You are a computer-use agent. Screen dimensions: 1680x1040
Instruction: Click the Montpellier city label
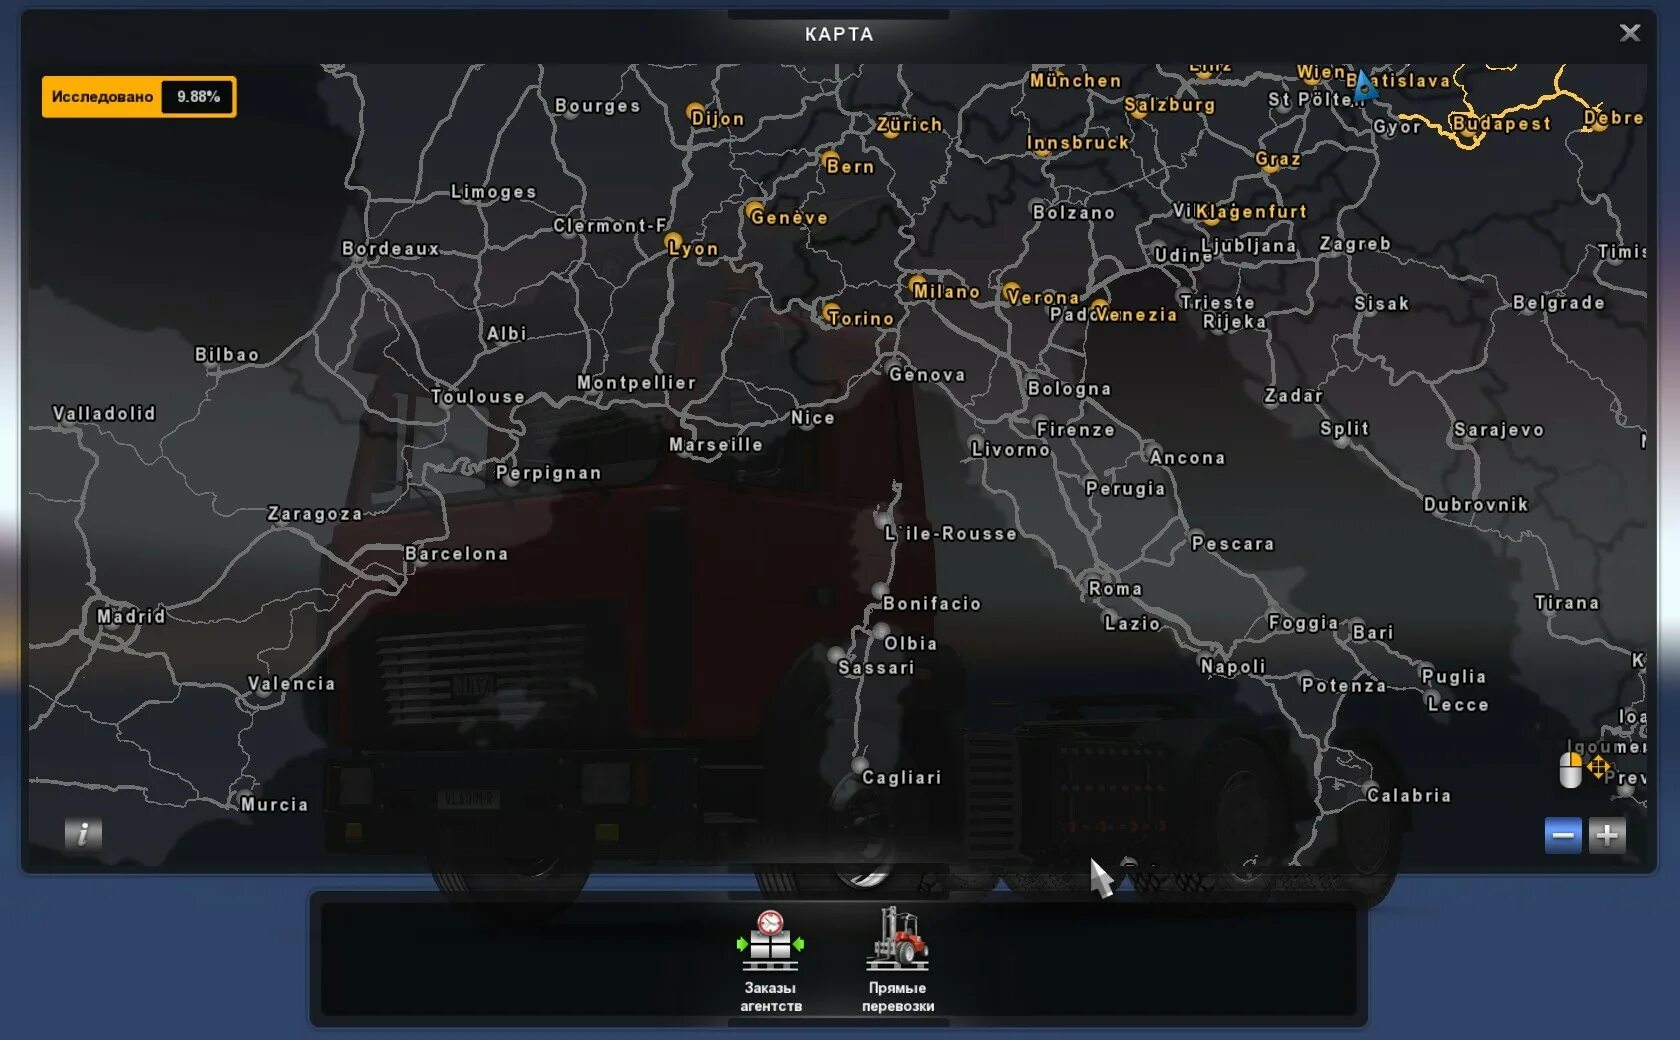tap(636, 382)
